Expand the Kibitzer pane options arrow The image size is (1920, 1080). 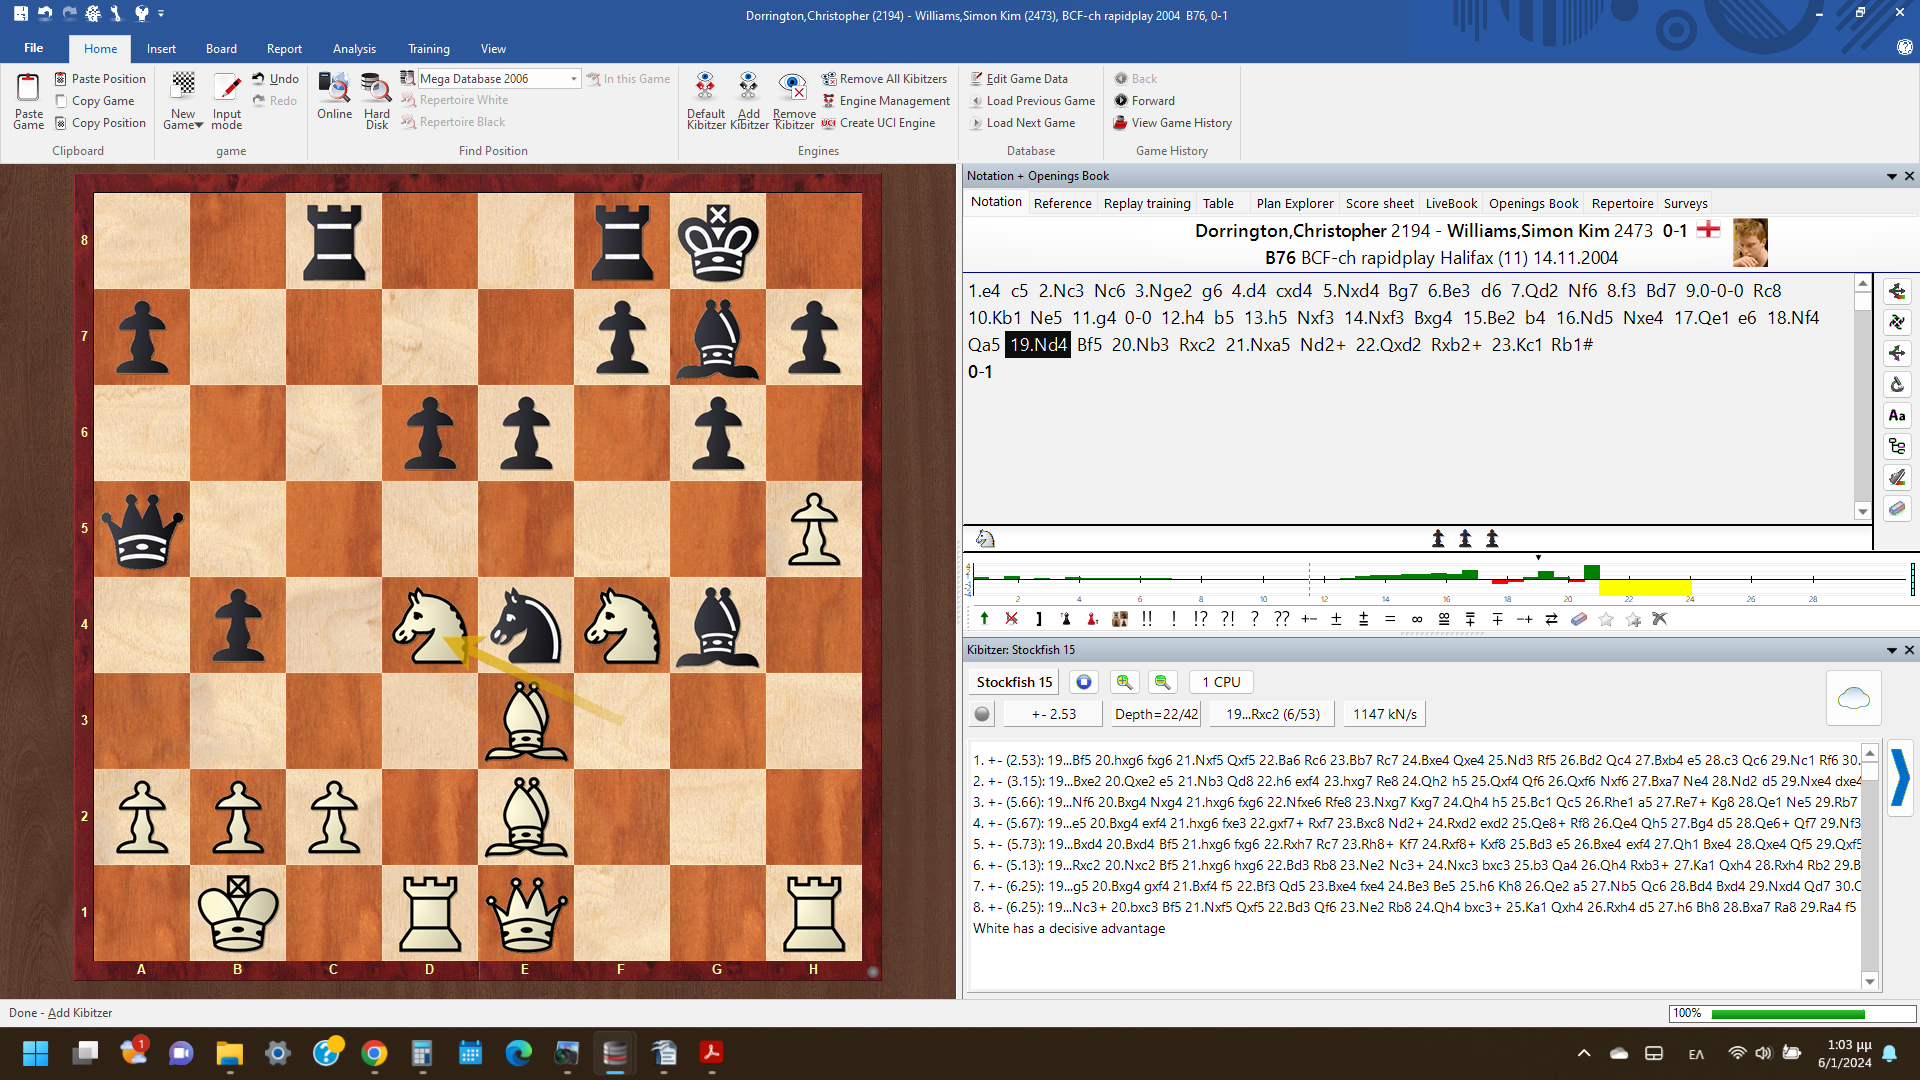pos(1891,650)
